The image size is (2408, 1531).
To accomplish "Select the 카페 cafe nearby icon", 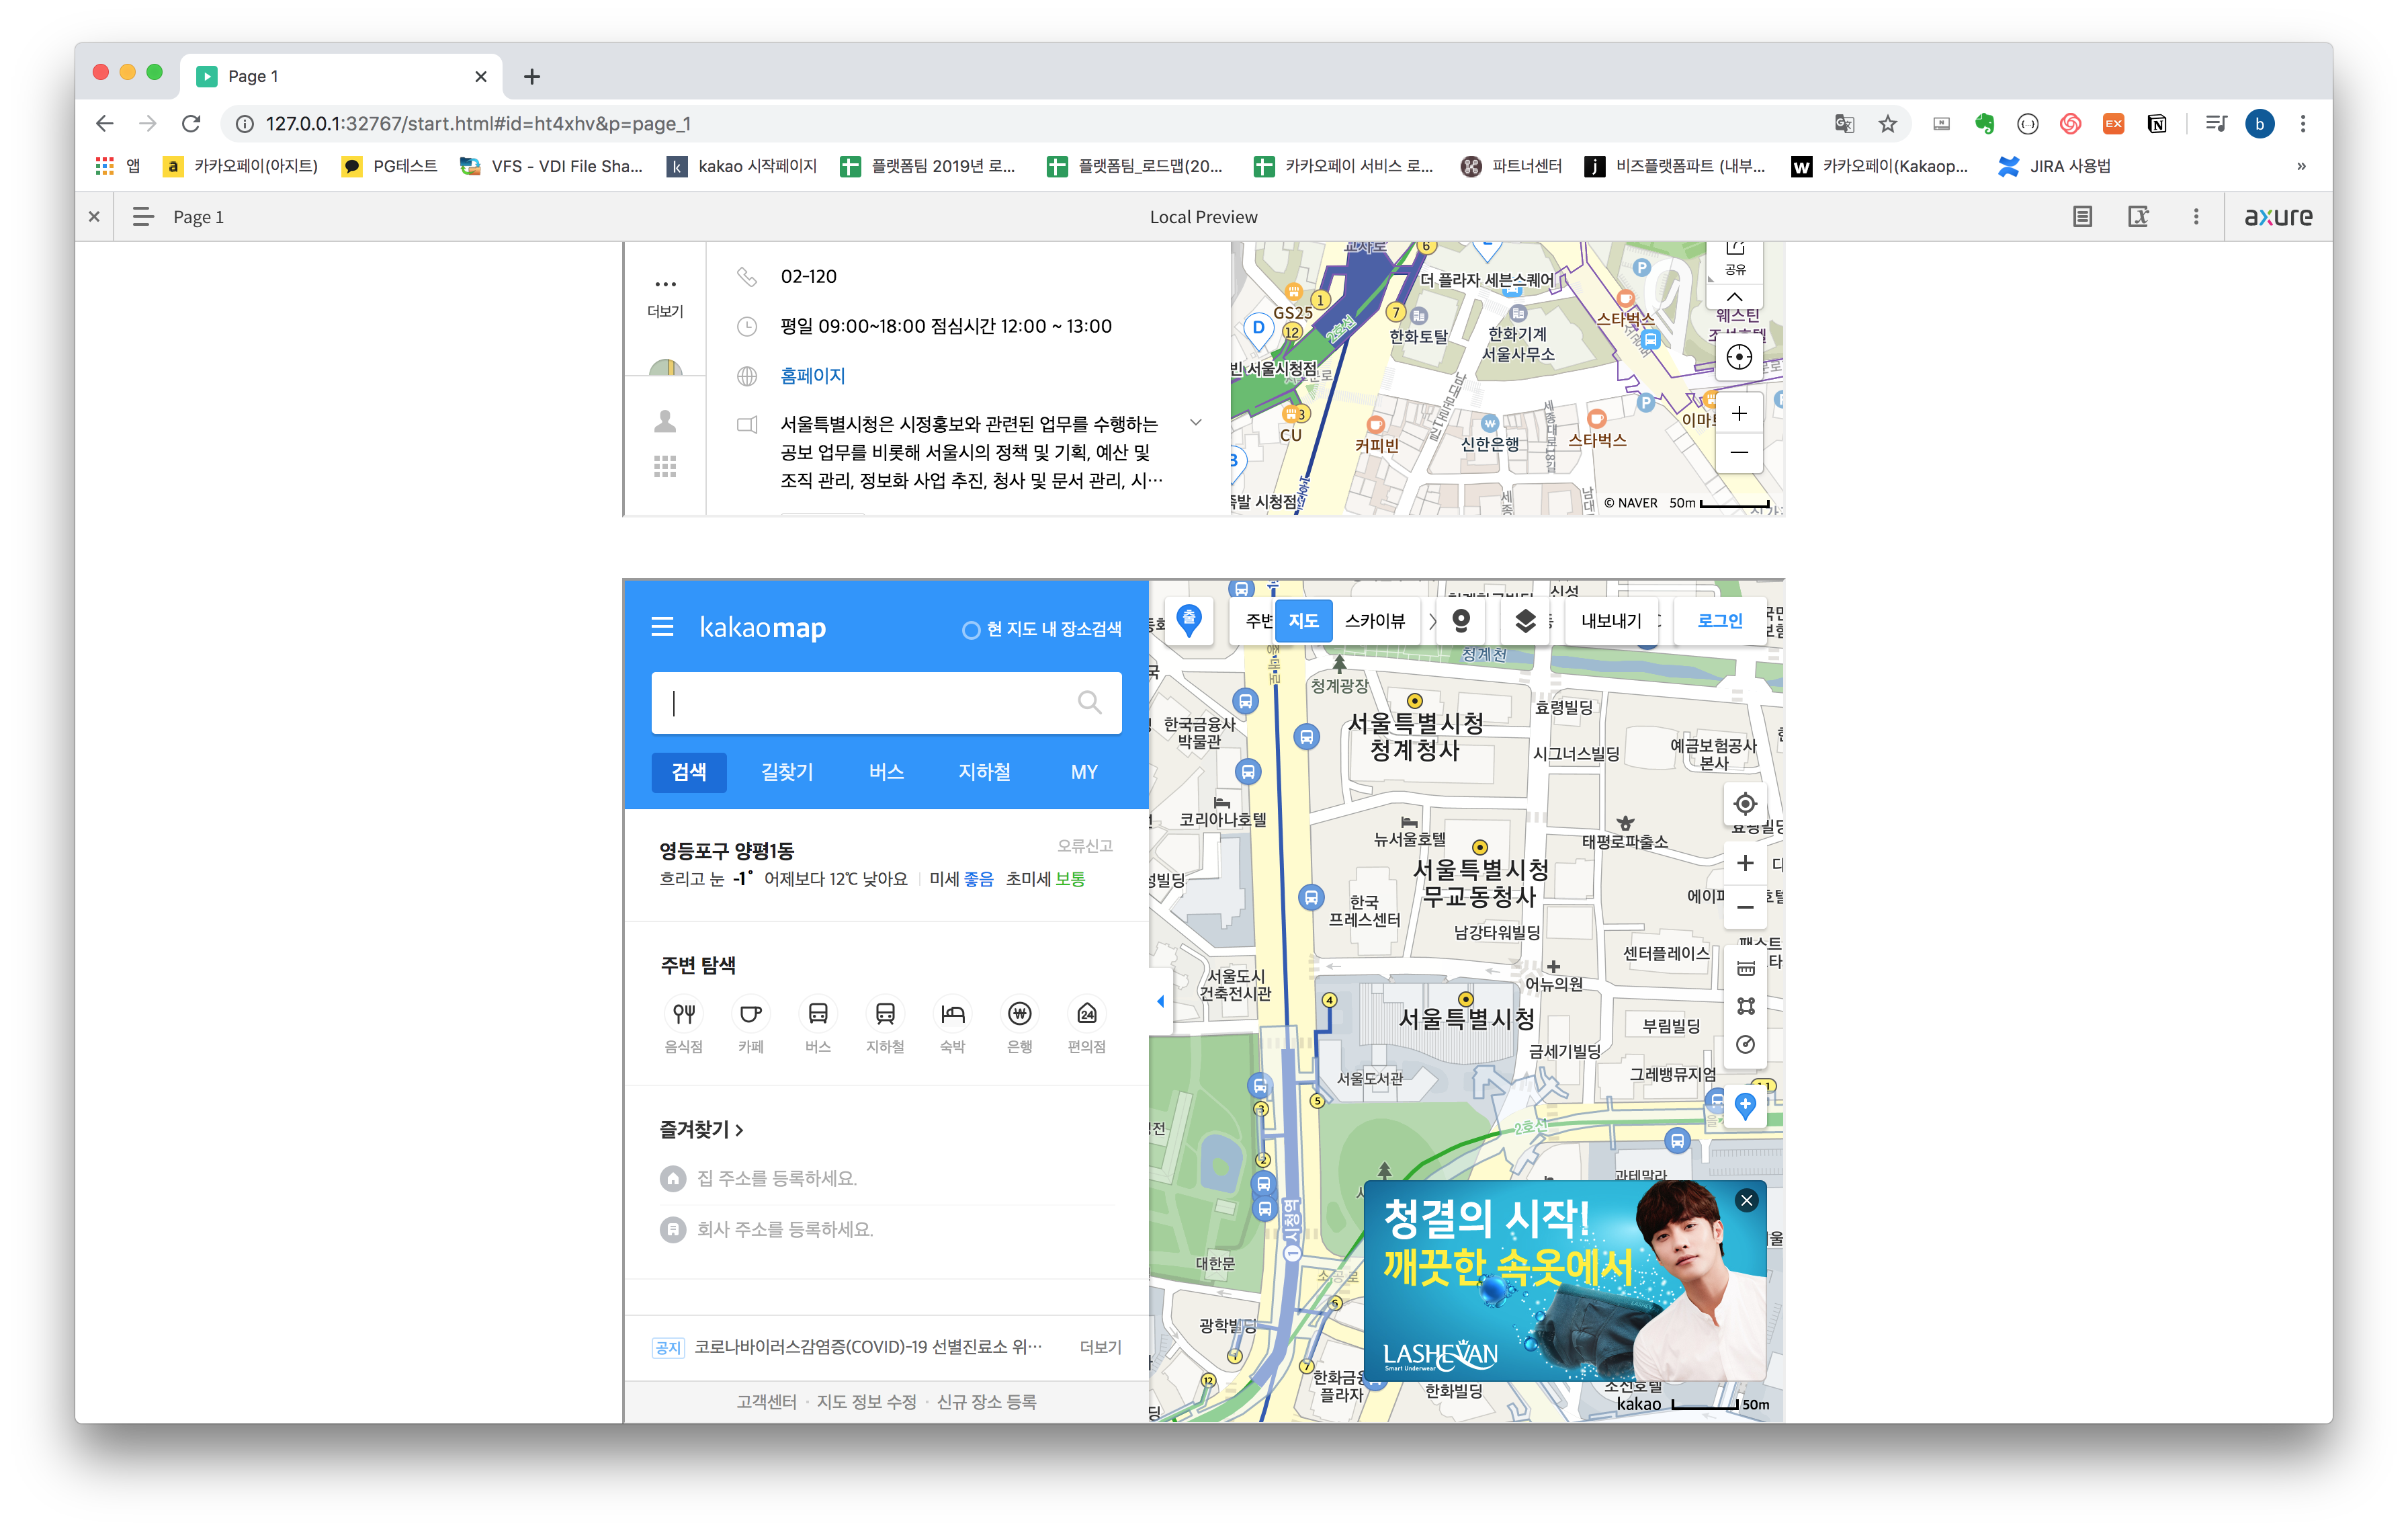I will click(751, 1014).
